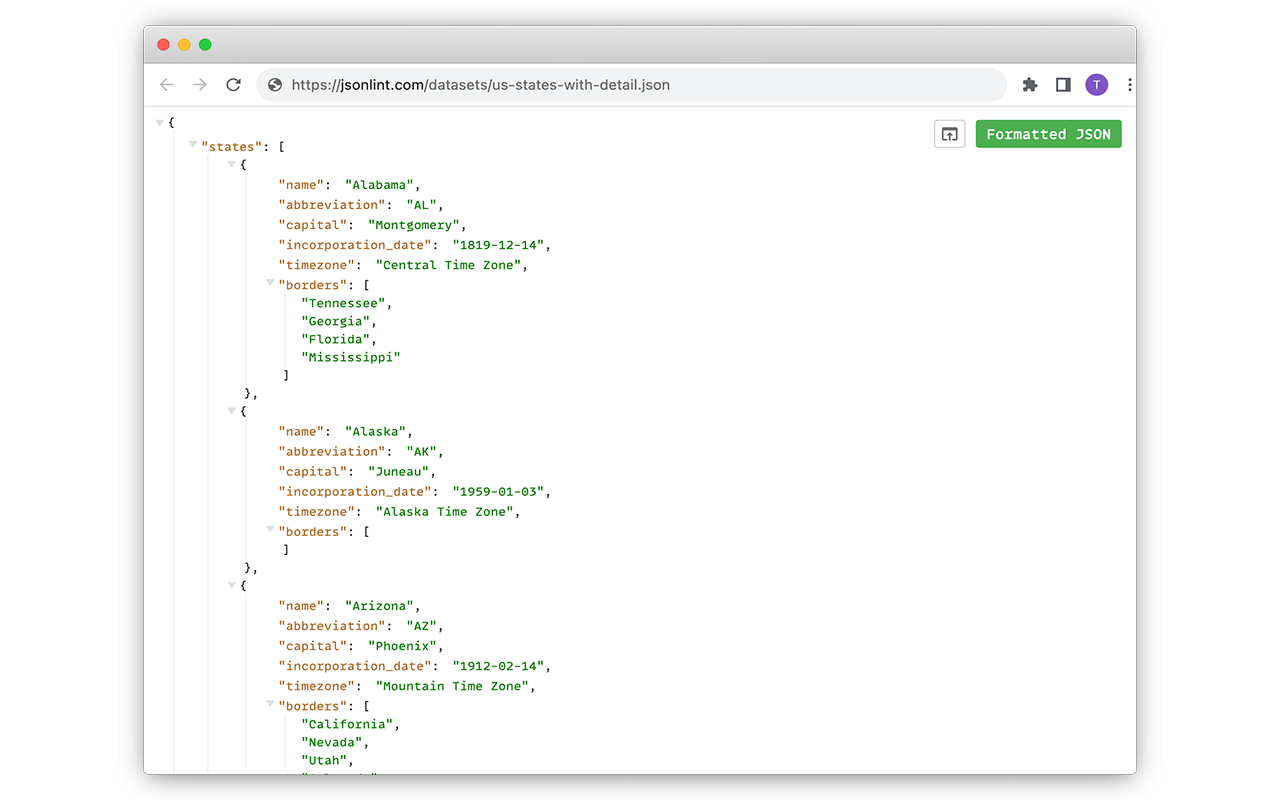The image size is (1280, 800).
Task: Open the purple T profile avatar
Action: click(x=1096, y=85)
